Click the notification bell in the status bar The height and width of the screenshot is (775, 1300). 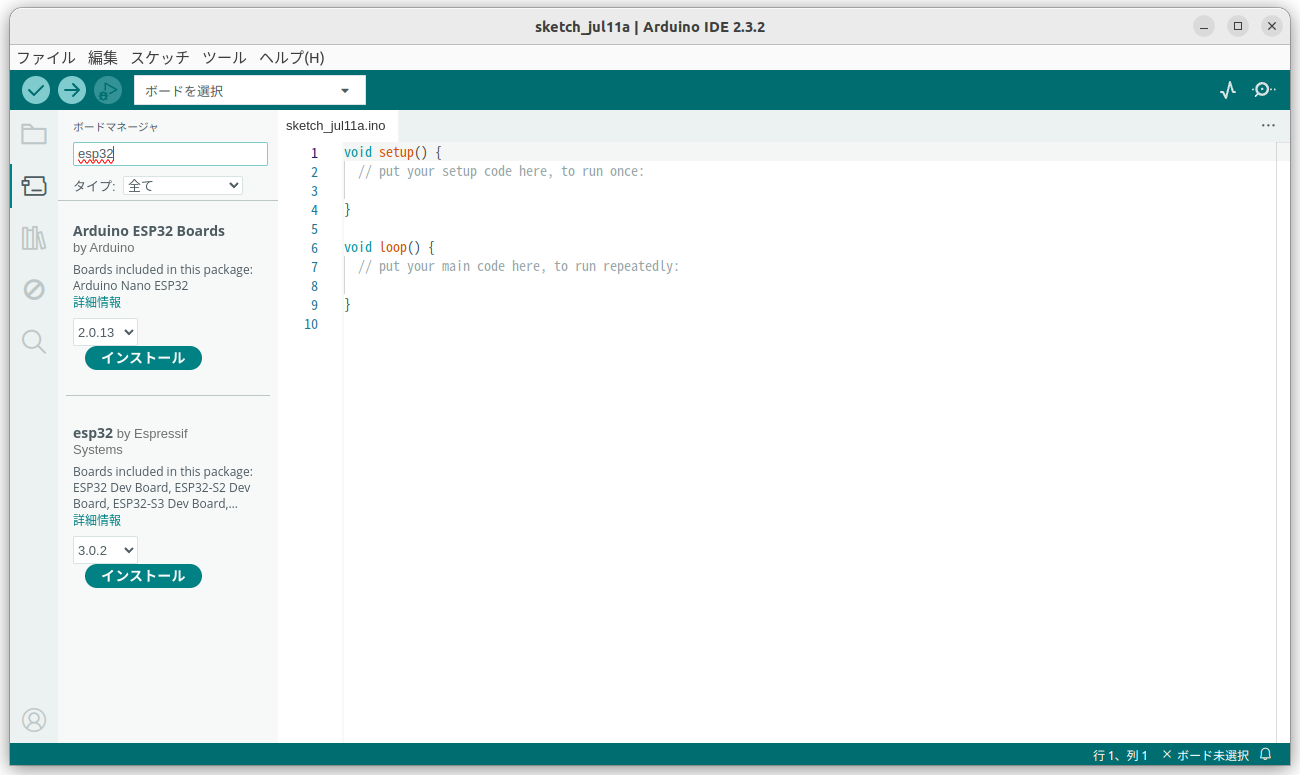coord(1264,755)
